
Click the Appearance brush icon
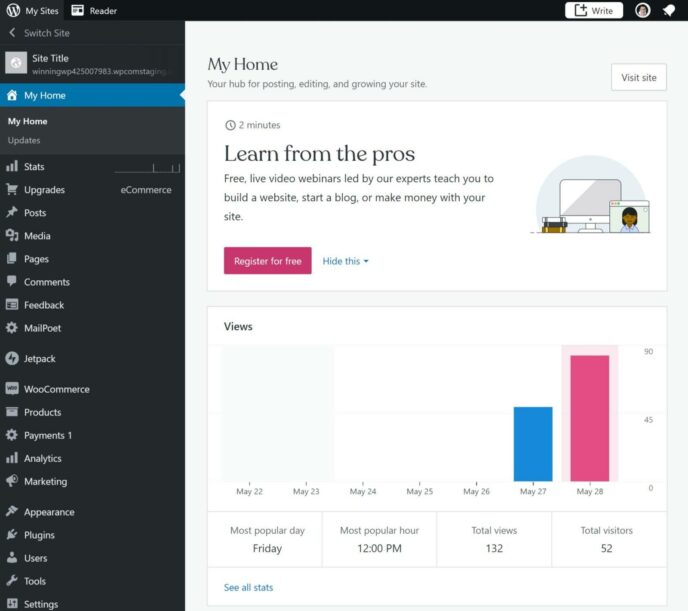12,511
